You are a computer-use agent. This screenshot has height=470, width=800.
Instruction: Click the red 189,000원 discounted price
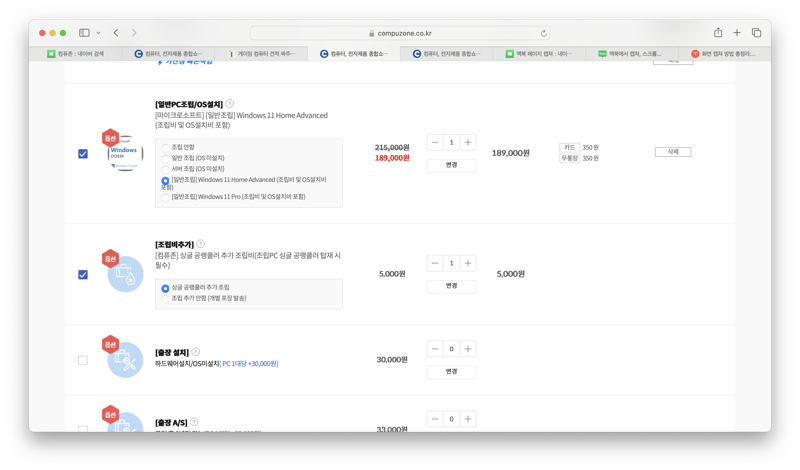tap(392, 158)
